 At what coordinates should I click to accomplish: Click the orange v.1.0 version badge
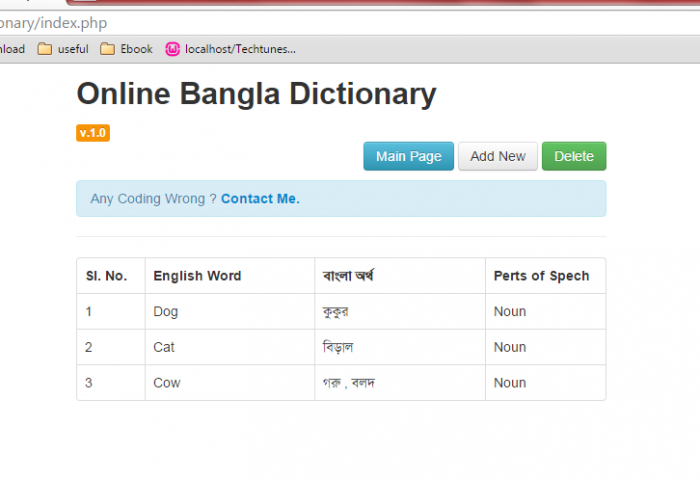93,133
